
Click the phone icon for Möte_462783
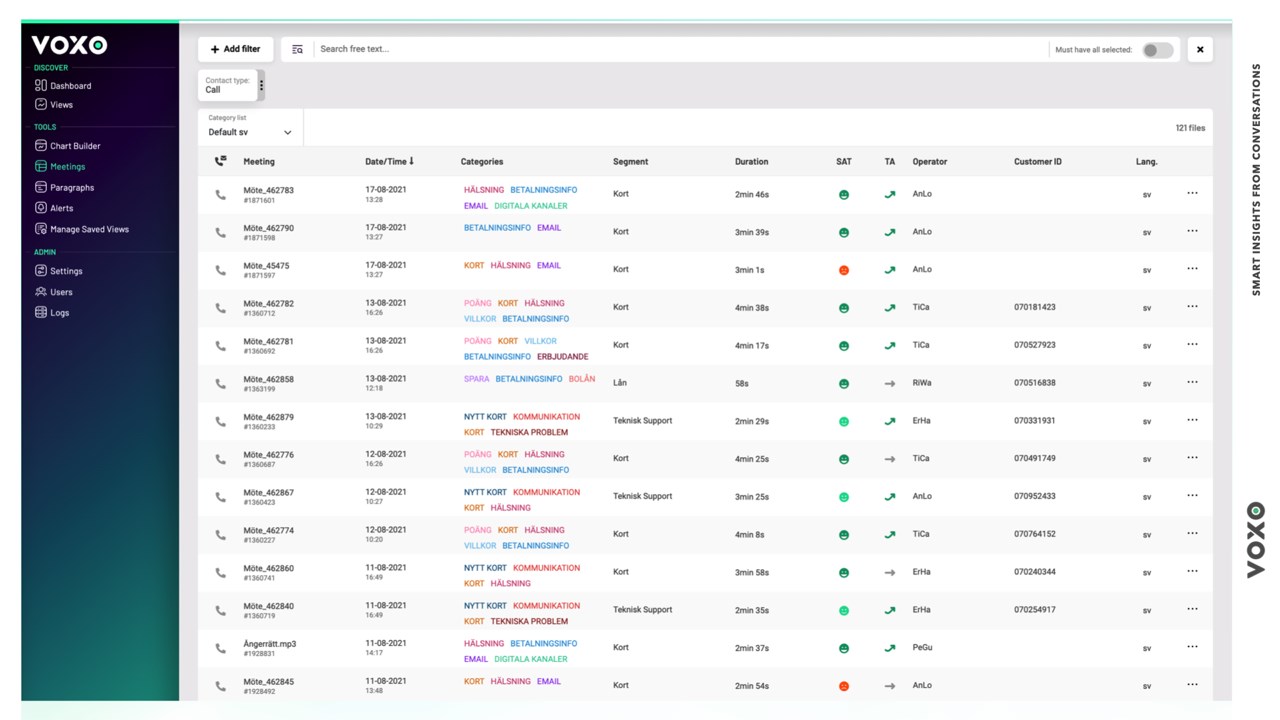[x=220, y=195]
